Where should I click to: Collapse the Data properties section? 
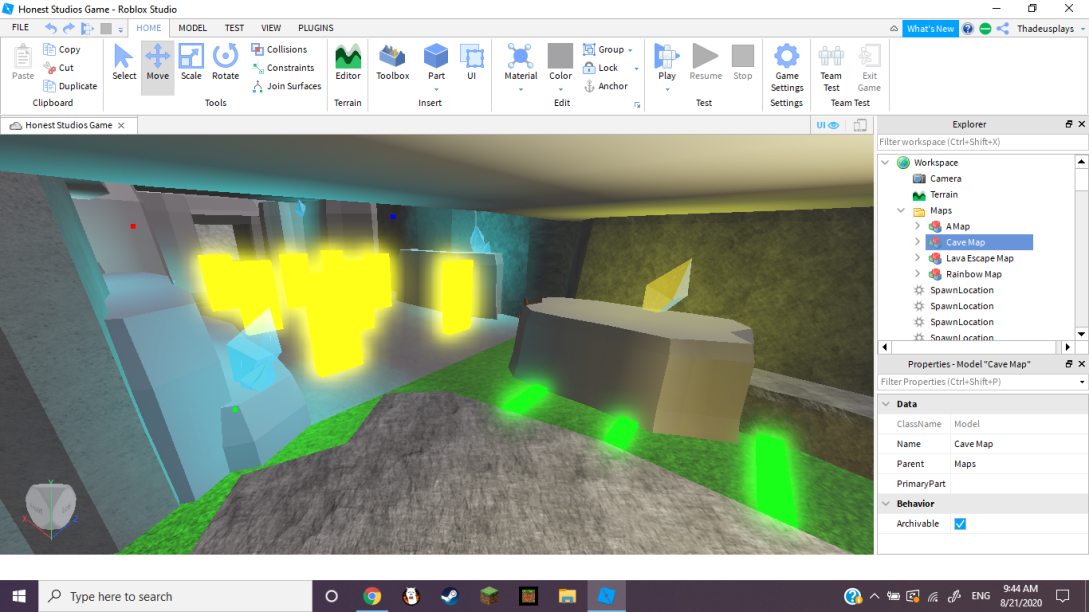886,404
